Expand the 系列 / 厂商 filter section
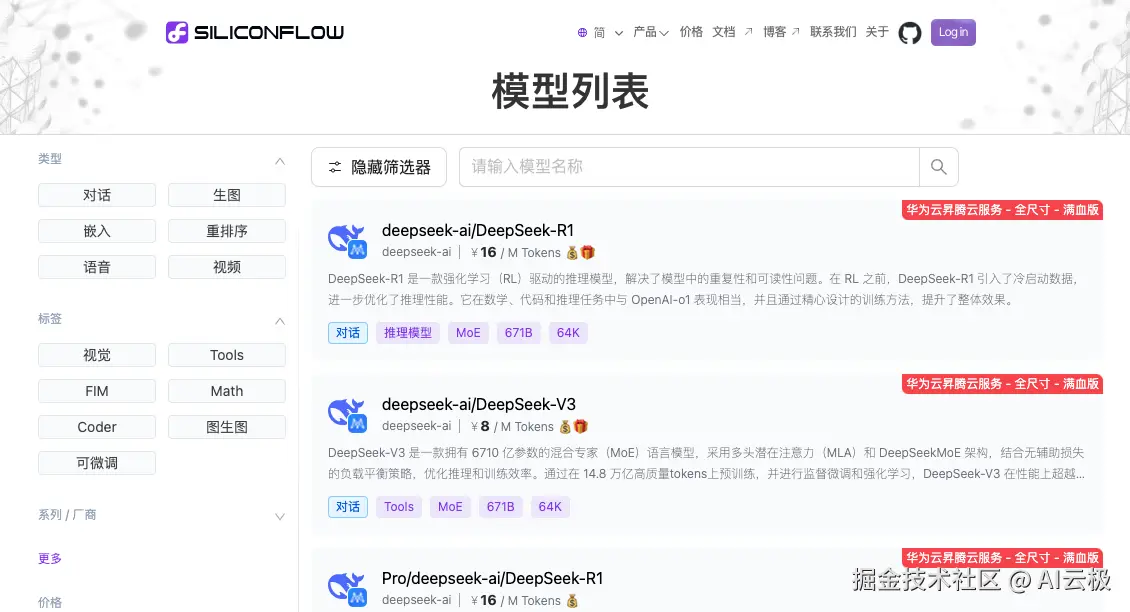1130x612 pixels. pyautogui.click(x=280, y=516)
